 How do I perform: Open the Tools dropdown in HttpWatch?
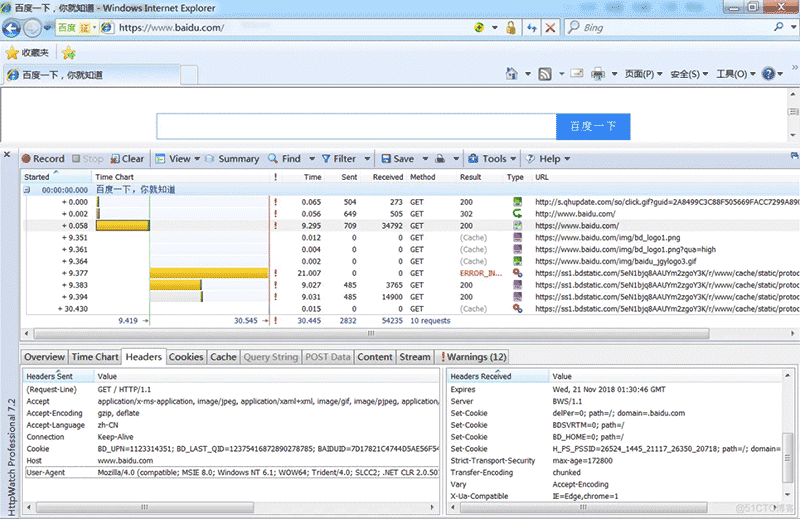493,158
